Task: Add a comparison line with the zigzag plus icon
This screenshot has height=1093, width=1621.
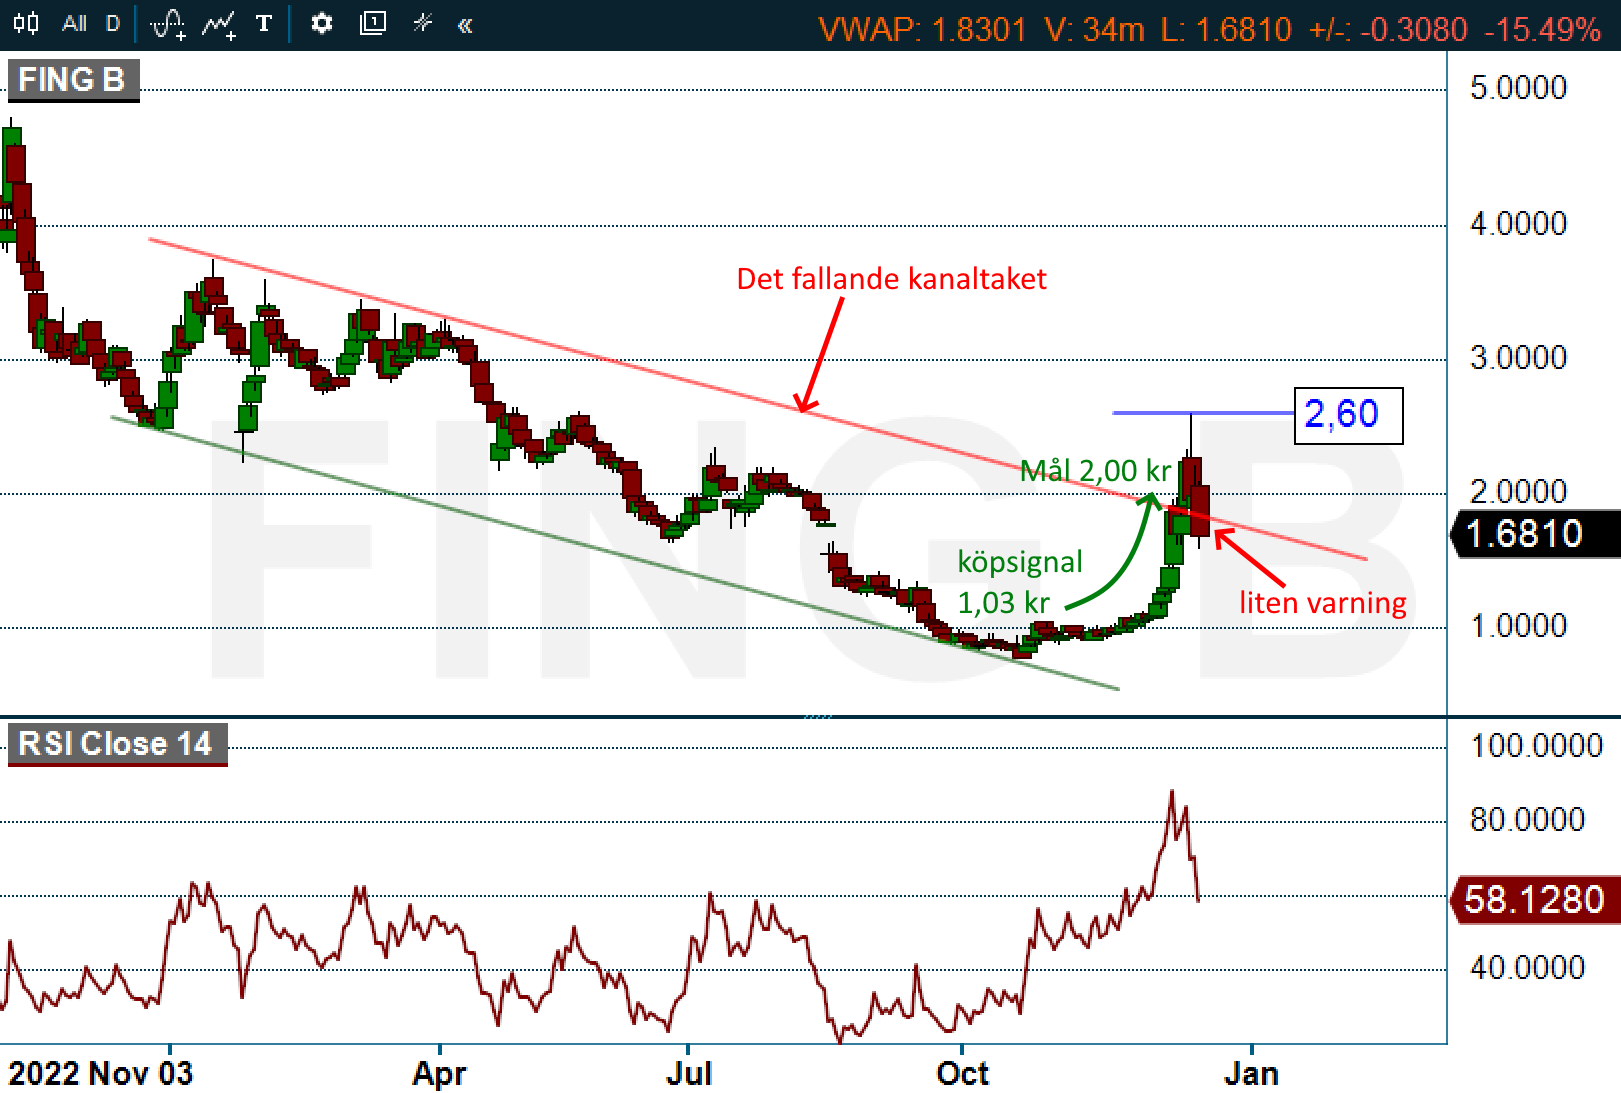Action: click(x=219, y=24)
